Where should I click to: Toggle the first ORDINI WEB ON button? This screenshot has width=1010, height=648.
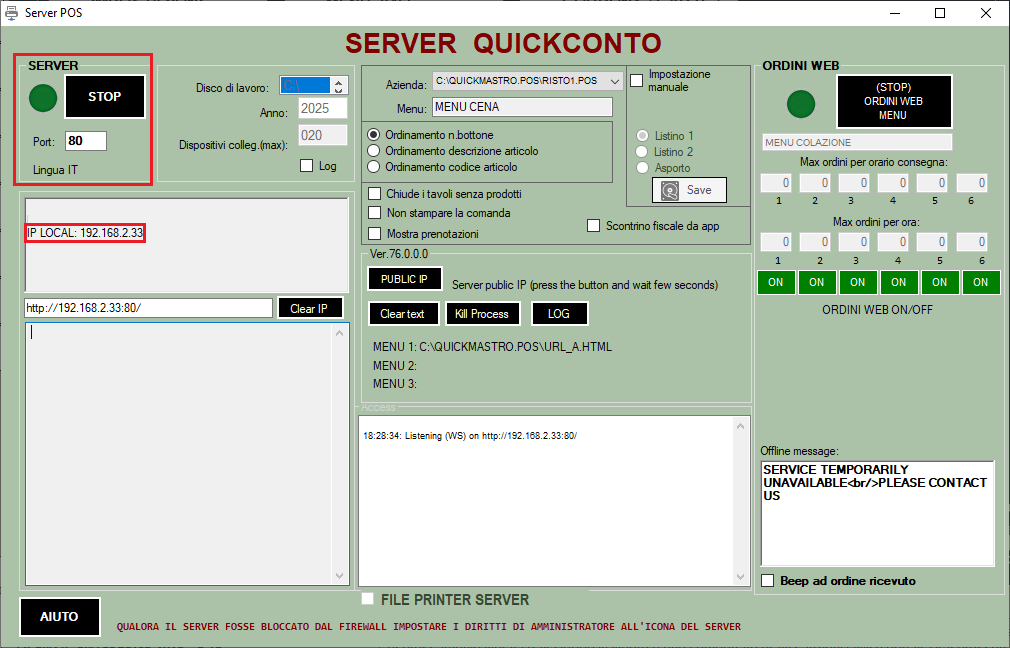coord(776,282)
